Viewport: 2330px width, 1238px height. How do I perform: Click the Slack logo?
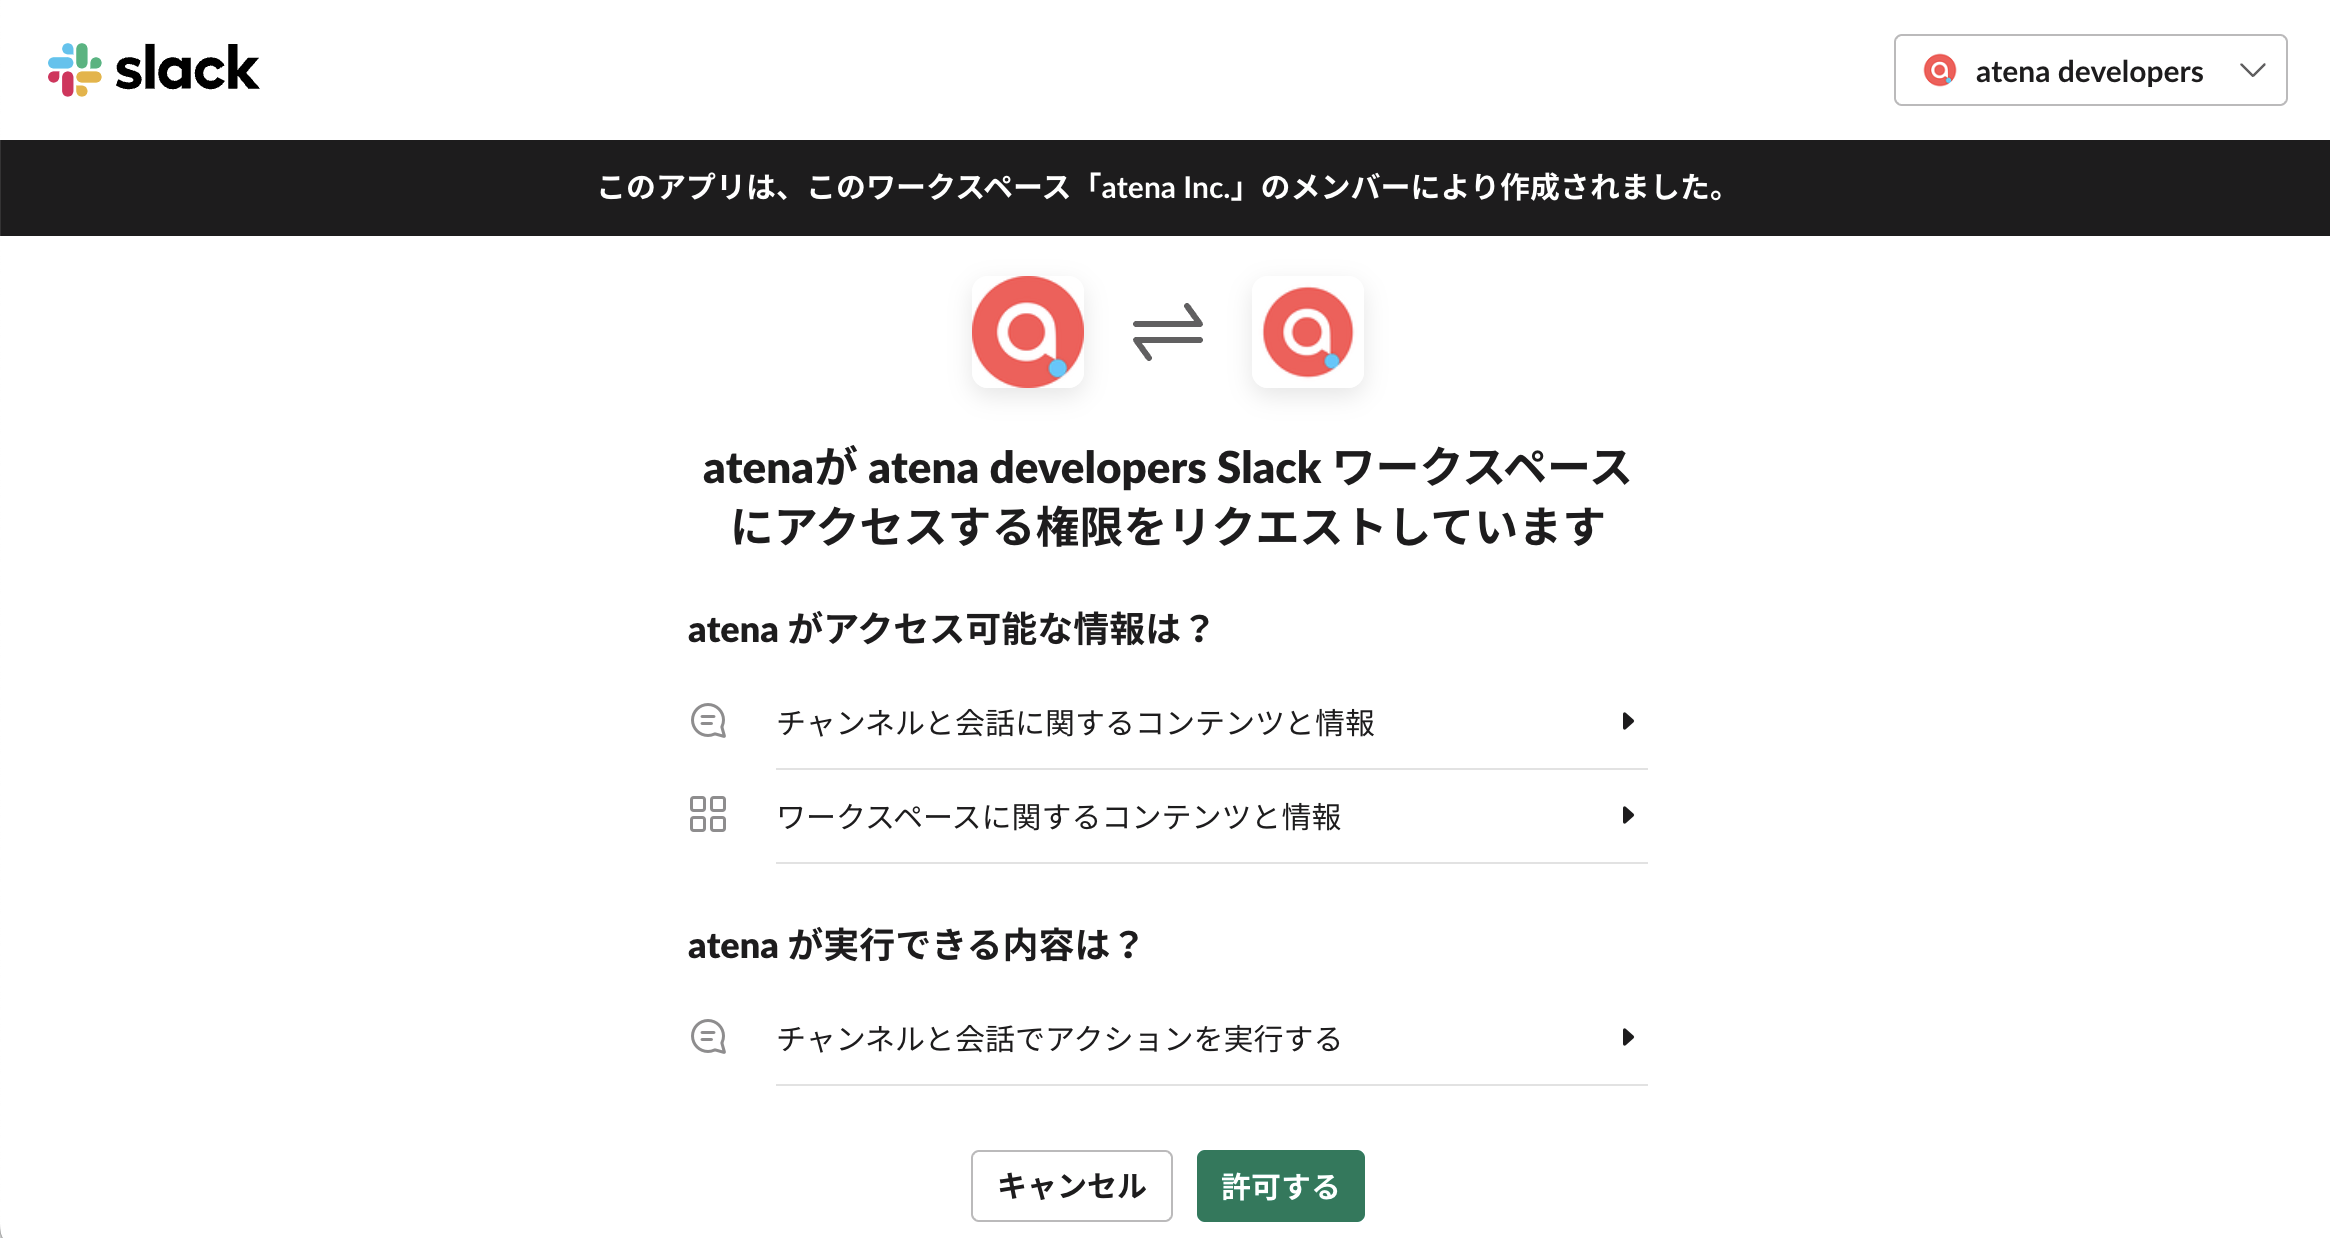[153, 69]
